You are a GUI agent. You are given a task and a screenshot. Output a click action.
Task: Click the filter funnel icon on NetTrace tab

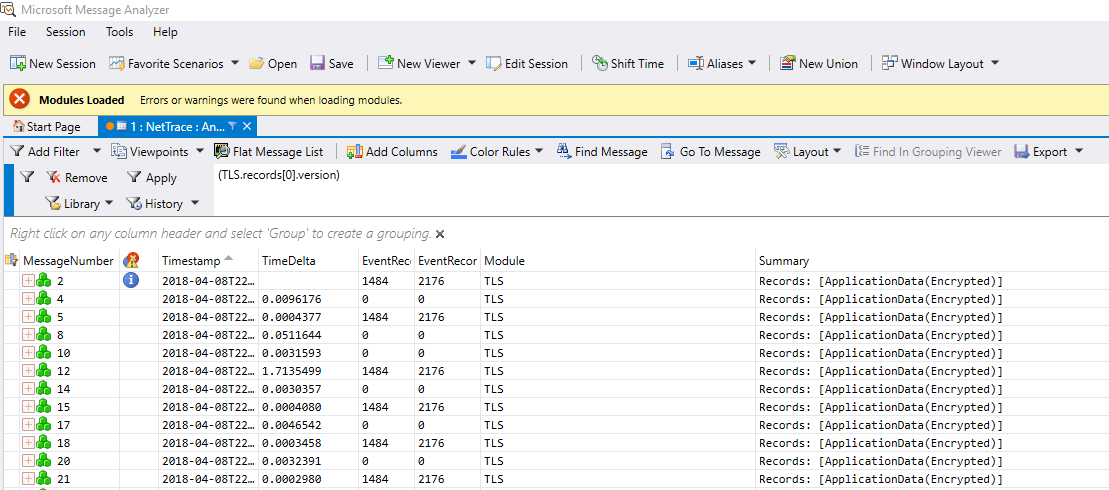233,127
